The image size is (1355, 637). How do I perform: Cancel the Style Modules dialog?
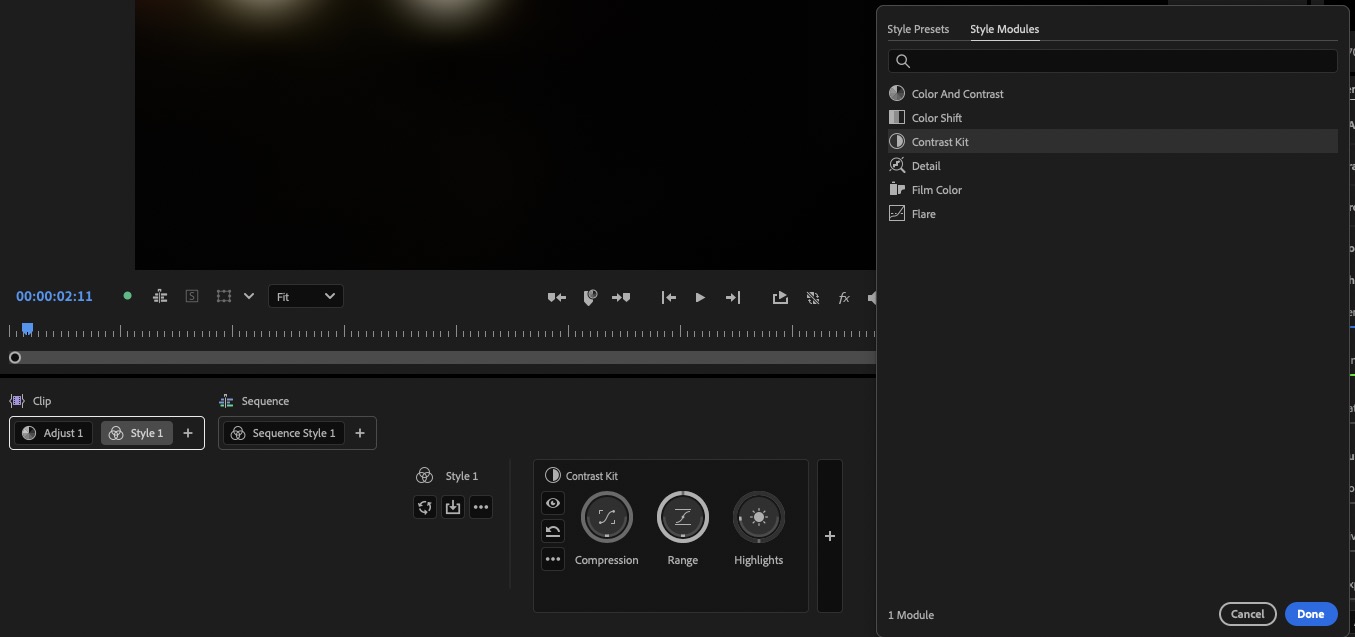1247,613
